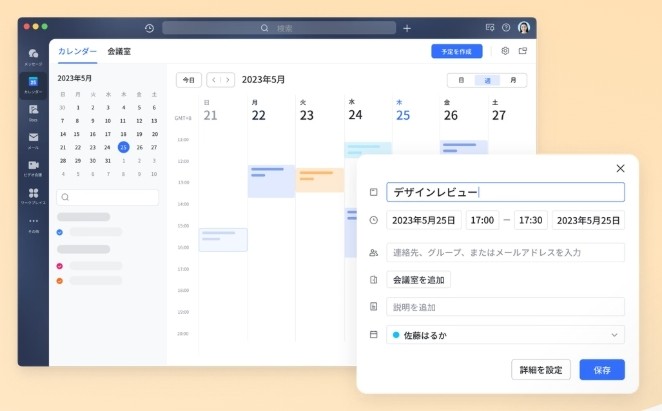Close the new event dialog
The width and height of the screenshot is (662, 411).
click(620, 169)
